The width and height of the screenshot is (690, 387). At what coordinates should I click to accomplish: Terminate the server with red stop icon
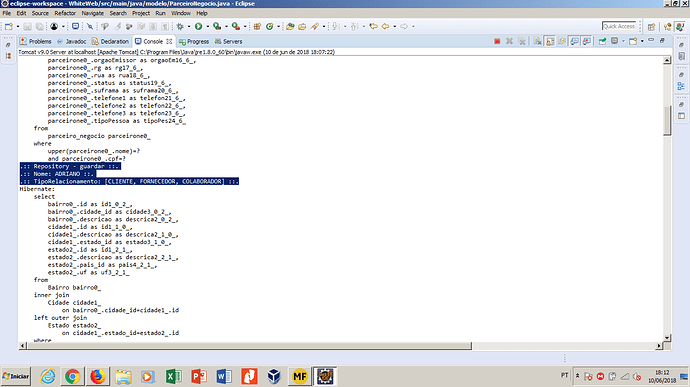click(x=497, y=41)
